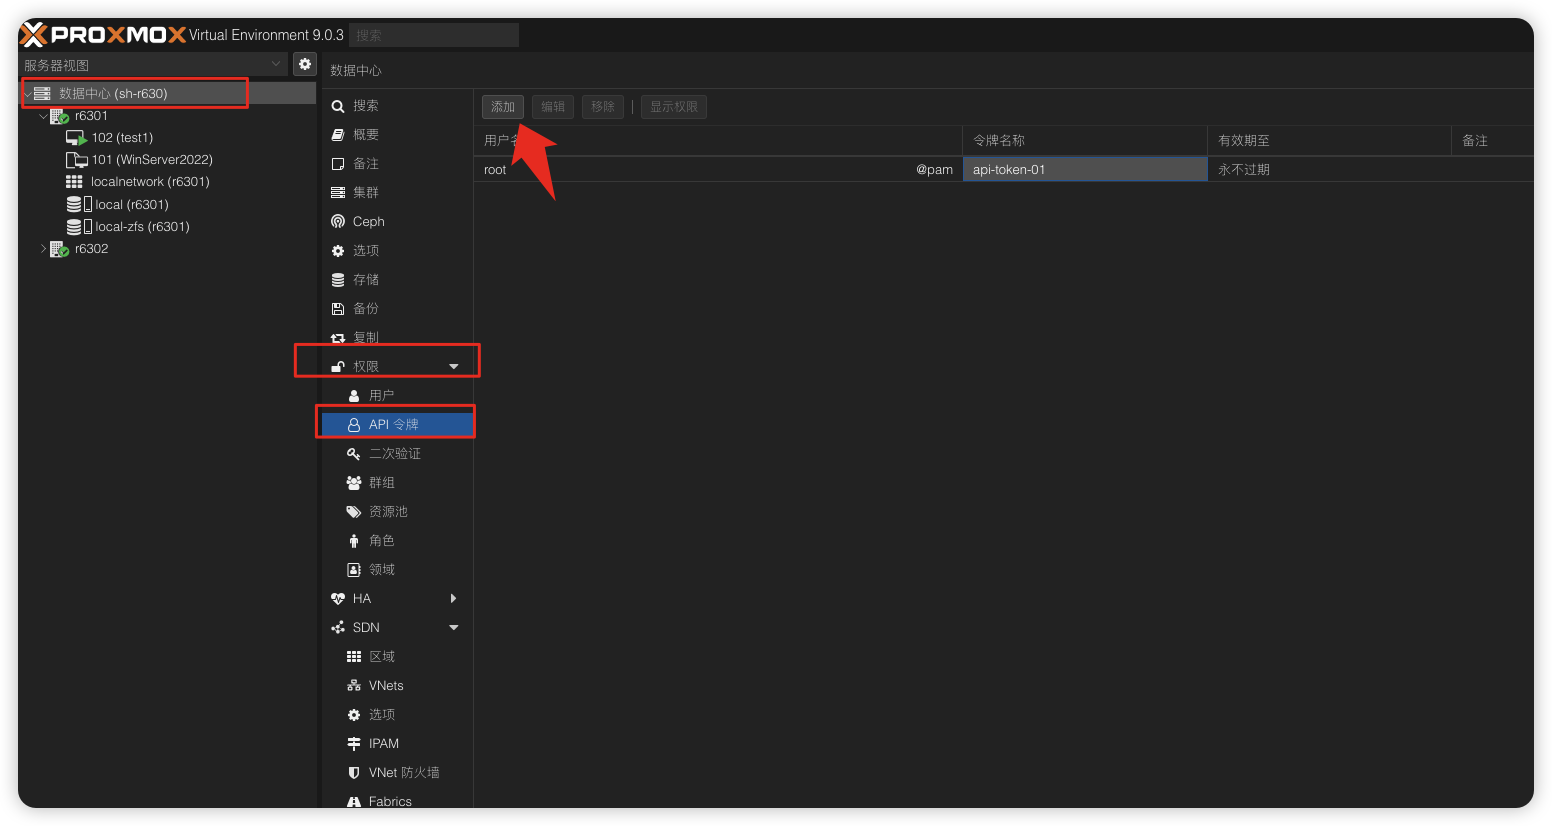Click the add (添加) button
The image size is (1552, 826).
coord(503,107)
